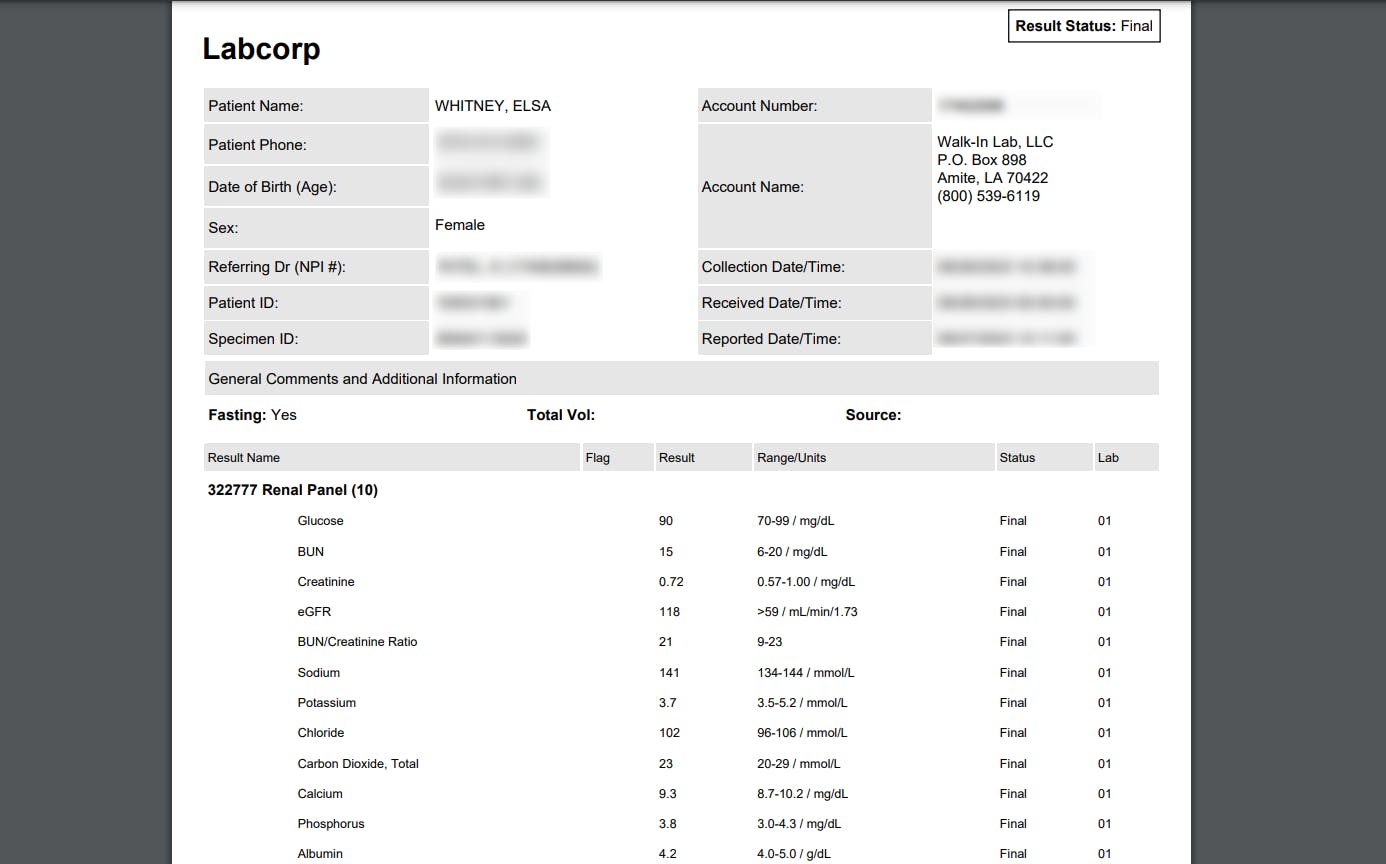Screen dimensions: 1386x864
Task: Select patient name WHITNEY, ELSA
Action: (491, 105)
